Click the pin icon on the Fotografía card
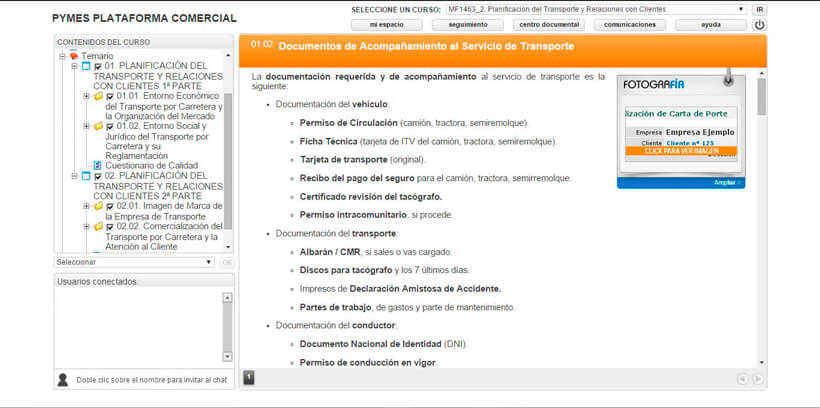The width and height of the screenshot is (820, 408). [728, 77]
